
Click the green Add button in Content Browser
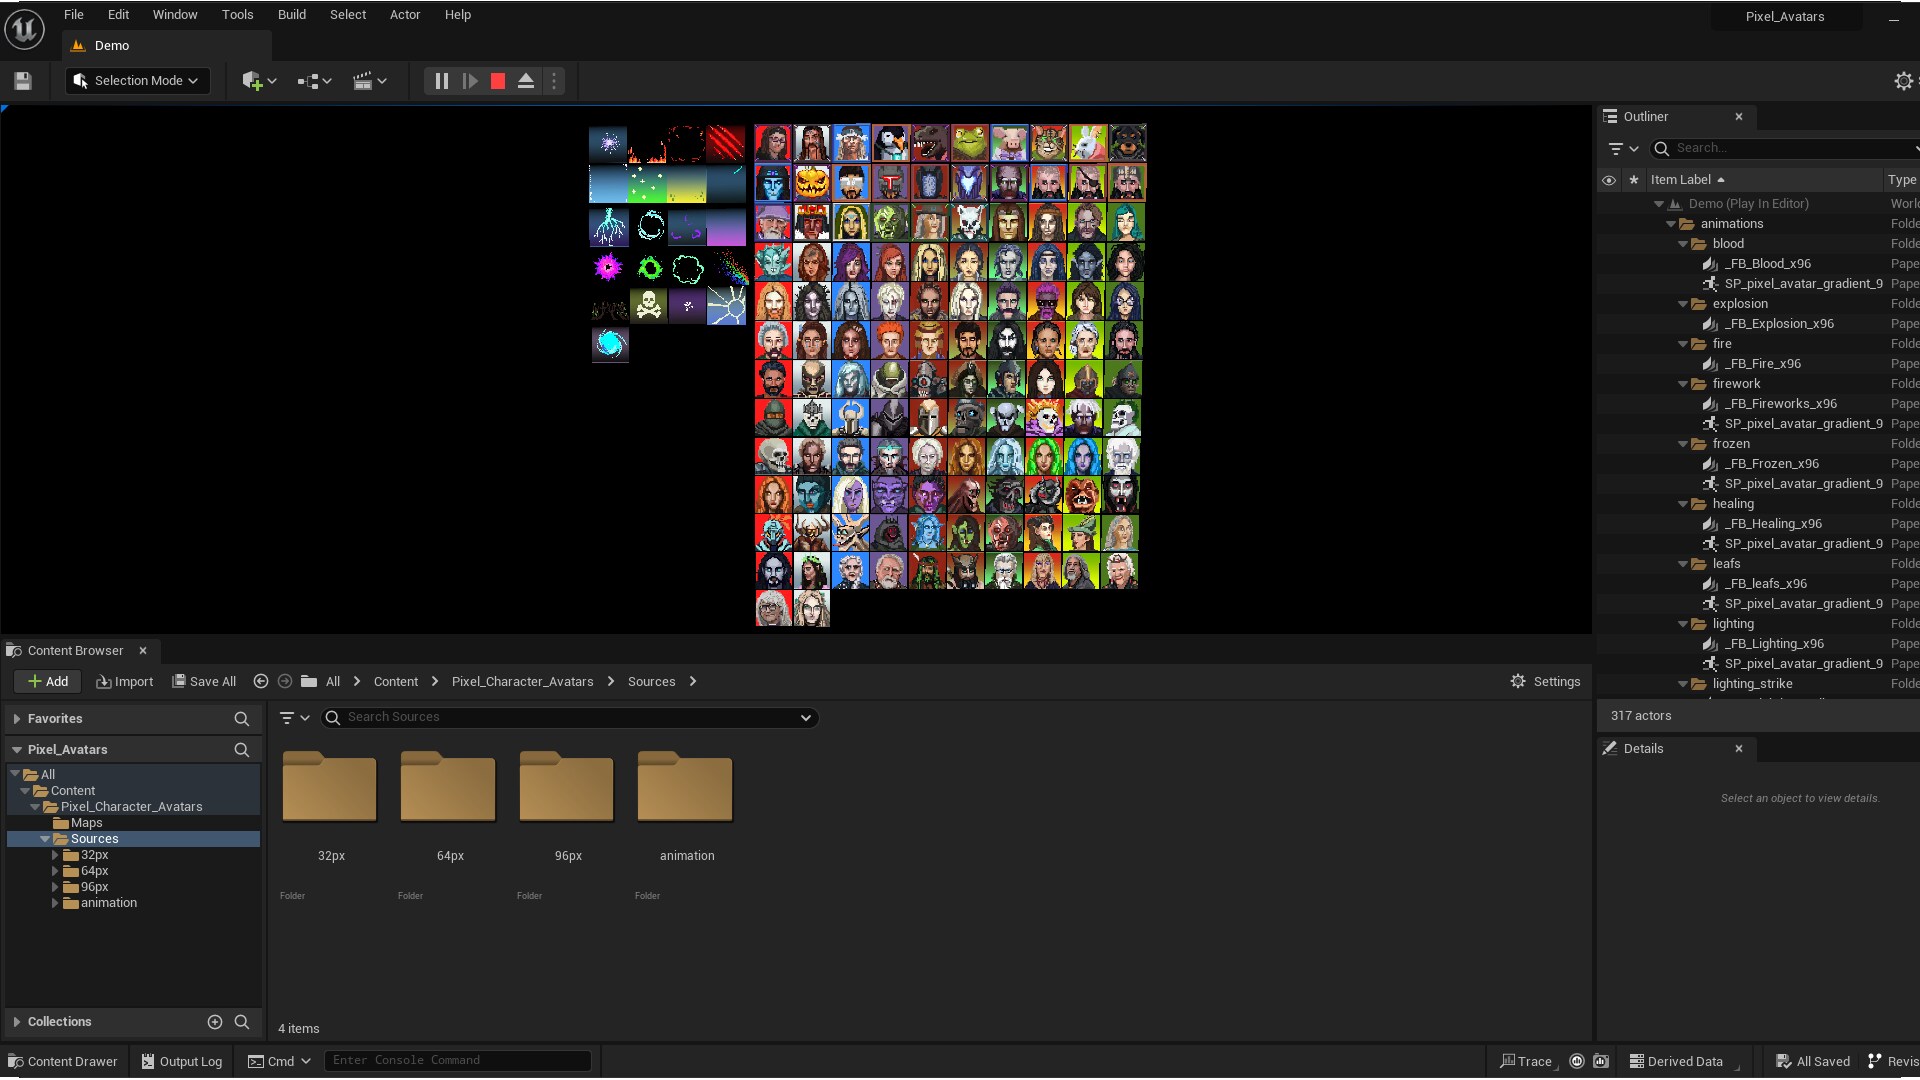click(46, 681)
